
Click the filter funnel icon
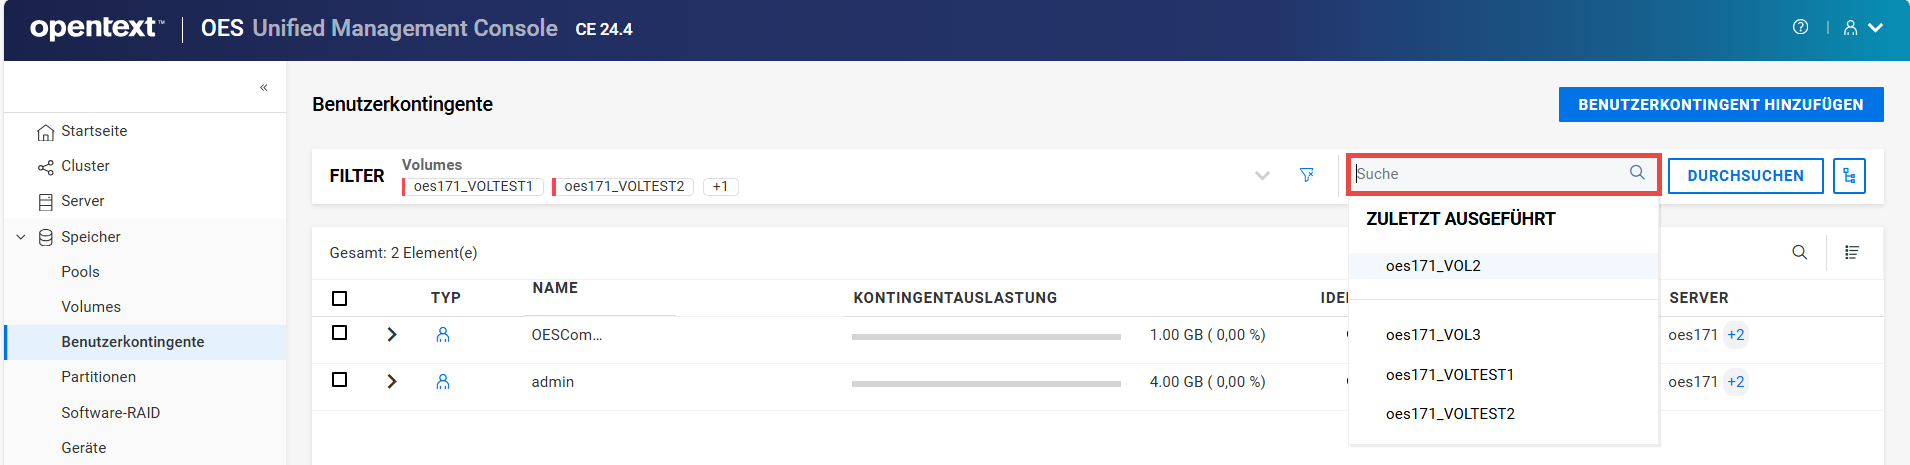[1306, 175]
